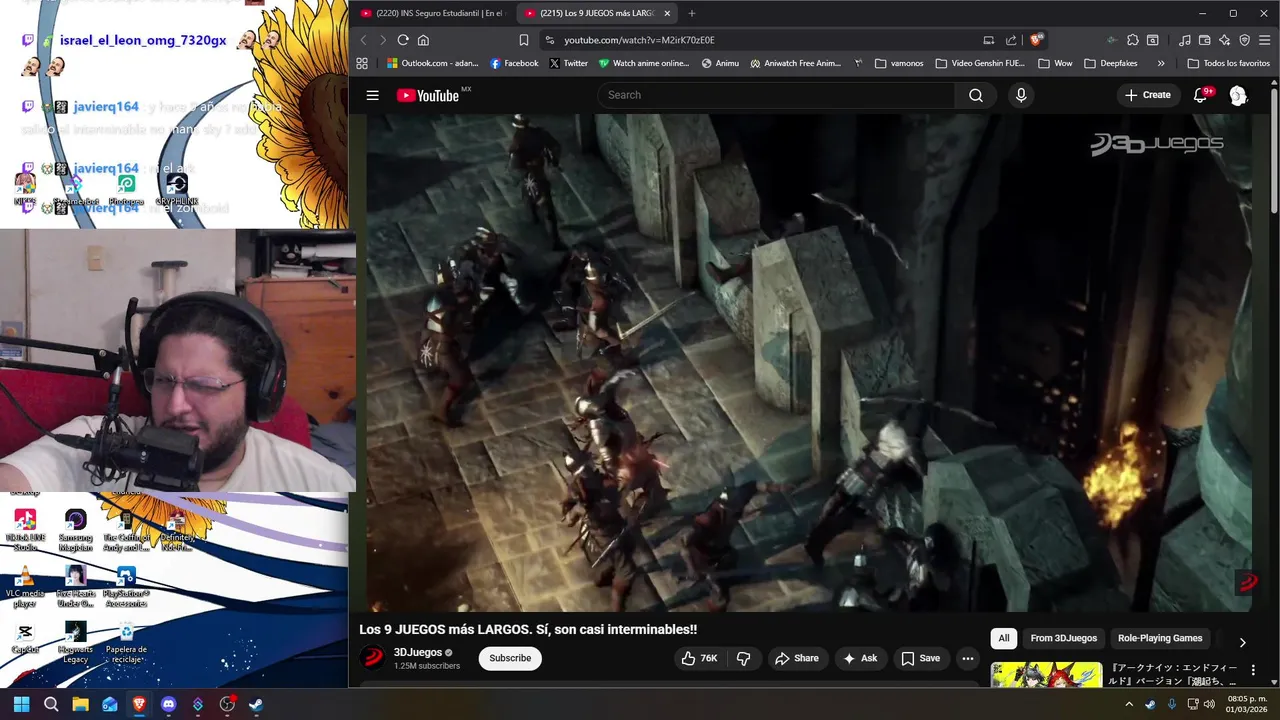Open browser extensions puzzle icon
The image size is (1280, 720).
[x=1132, y=40]
